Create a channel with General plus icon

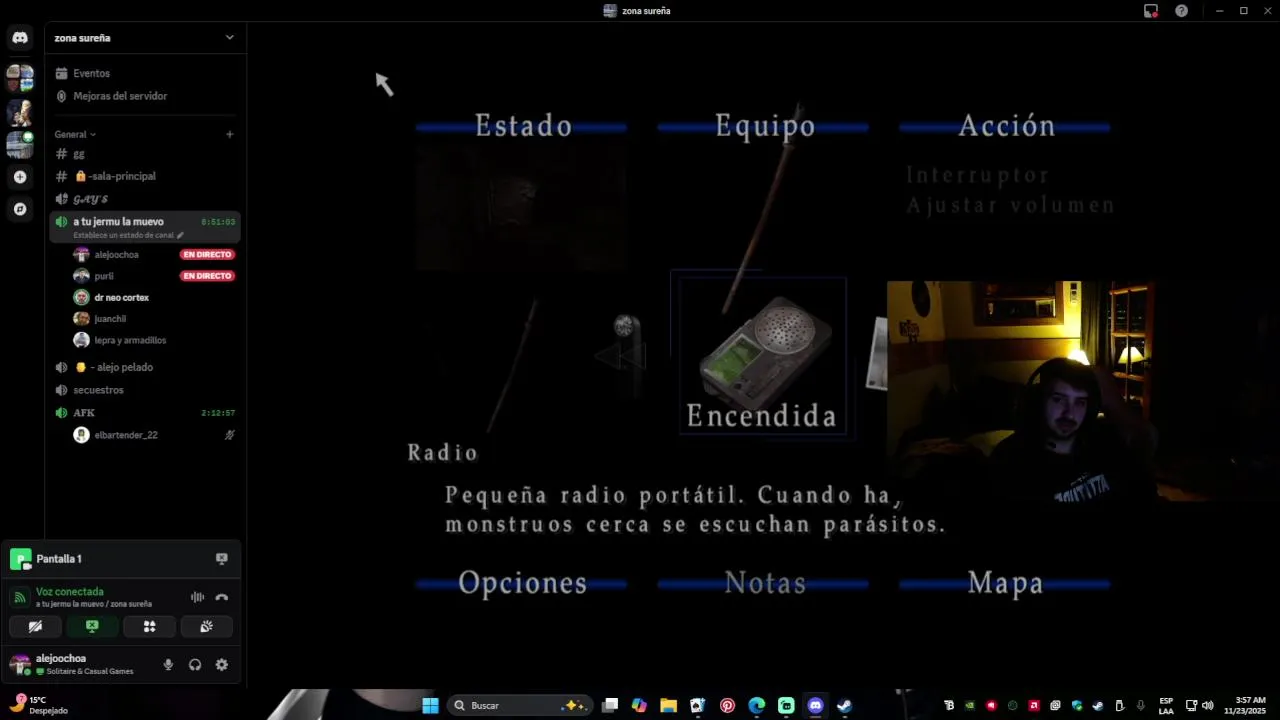click(x=229, y=134)
